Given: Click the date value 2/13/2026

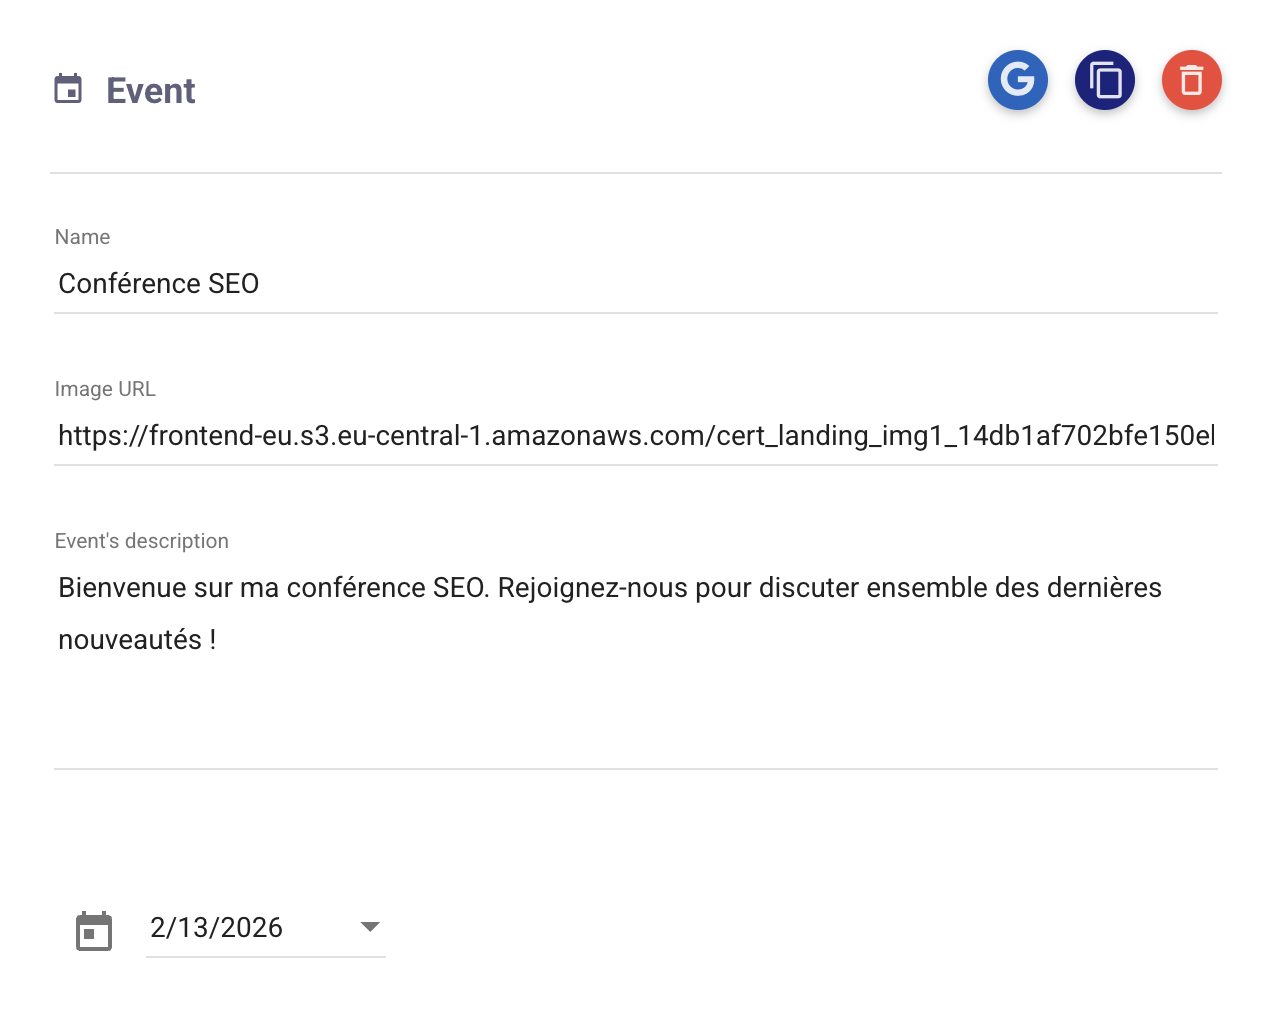Looking at the screenshot, I should [x=216, y=928].
